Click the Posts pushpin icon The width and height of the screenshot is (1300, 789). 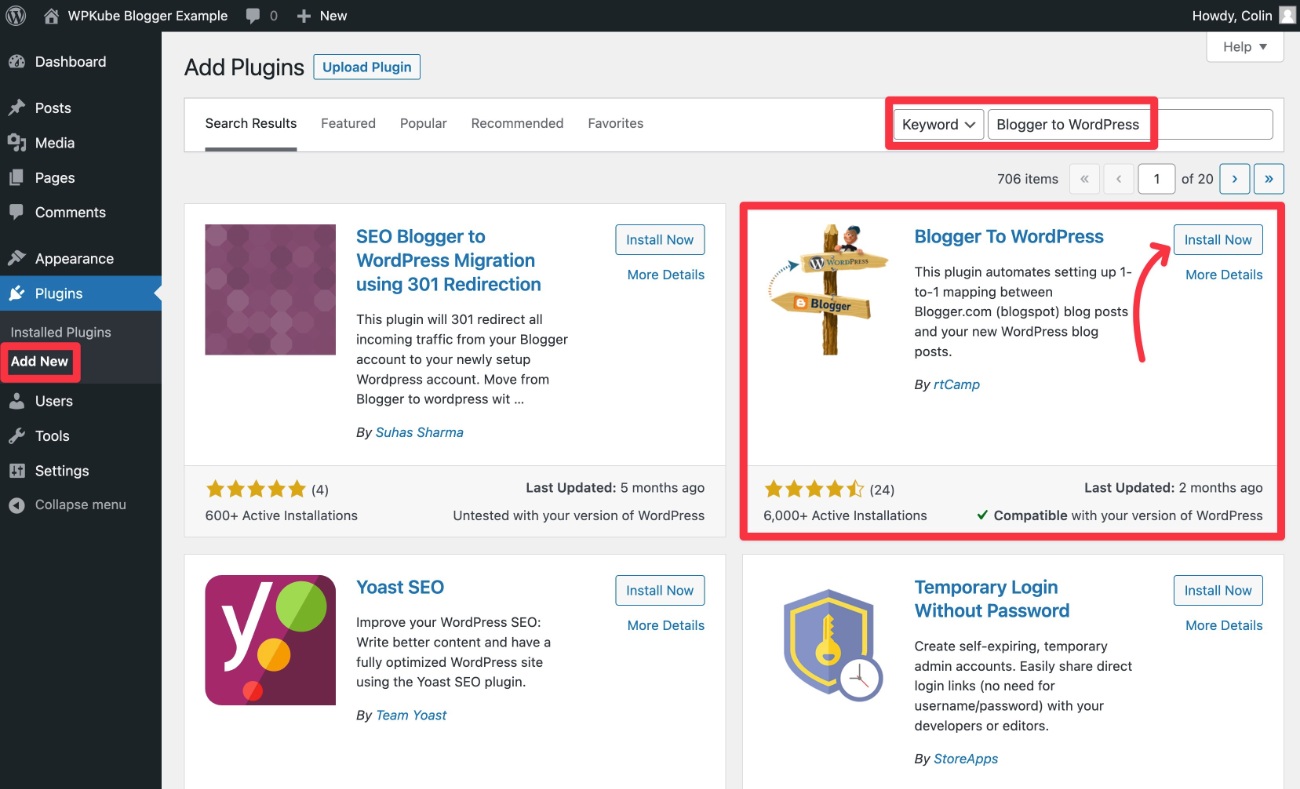(x=16, y=108)
